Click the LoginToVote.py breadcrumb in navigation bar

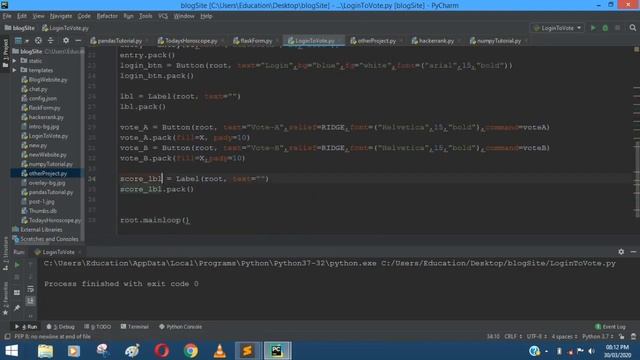(65, 28)
